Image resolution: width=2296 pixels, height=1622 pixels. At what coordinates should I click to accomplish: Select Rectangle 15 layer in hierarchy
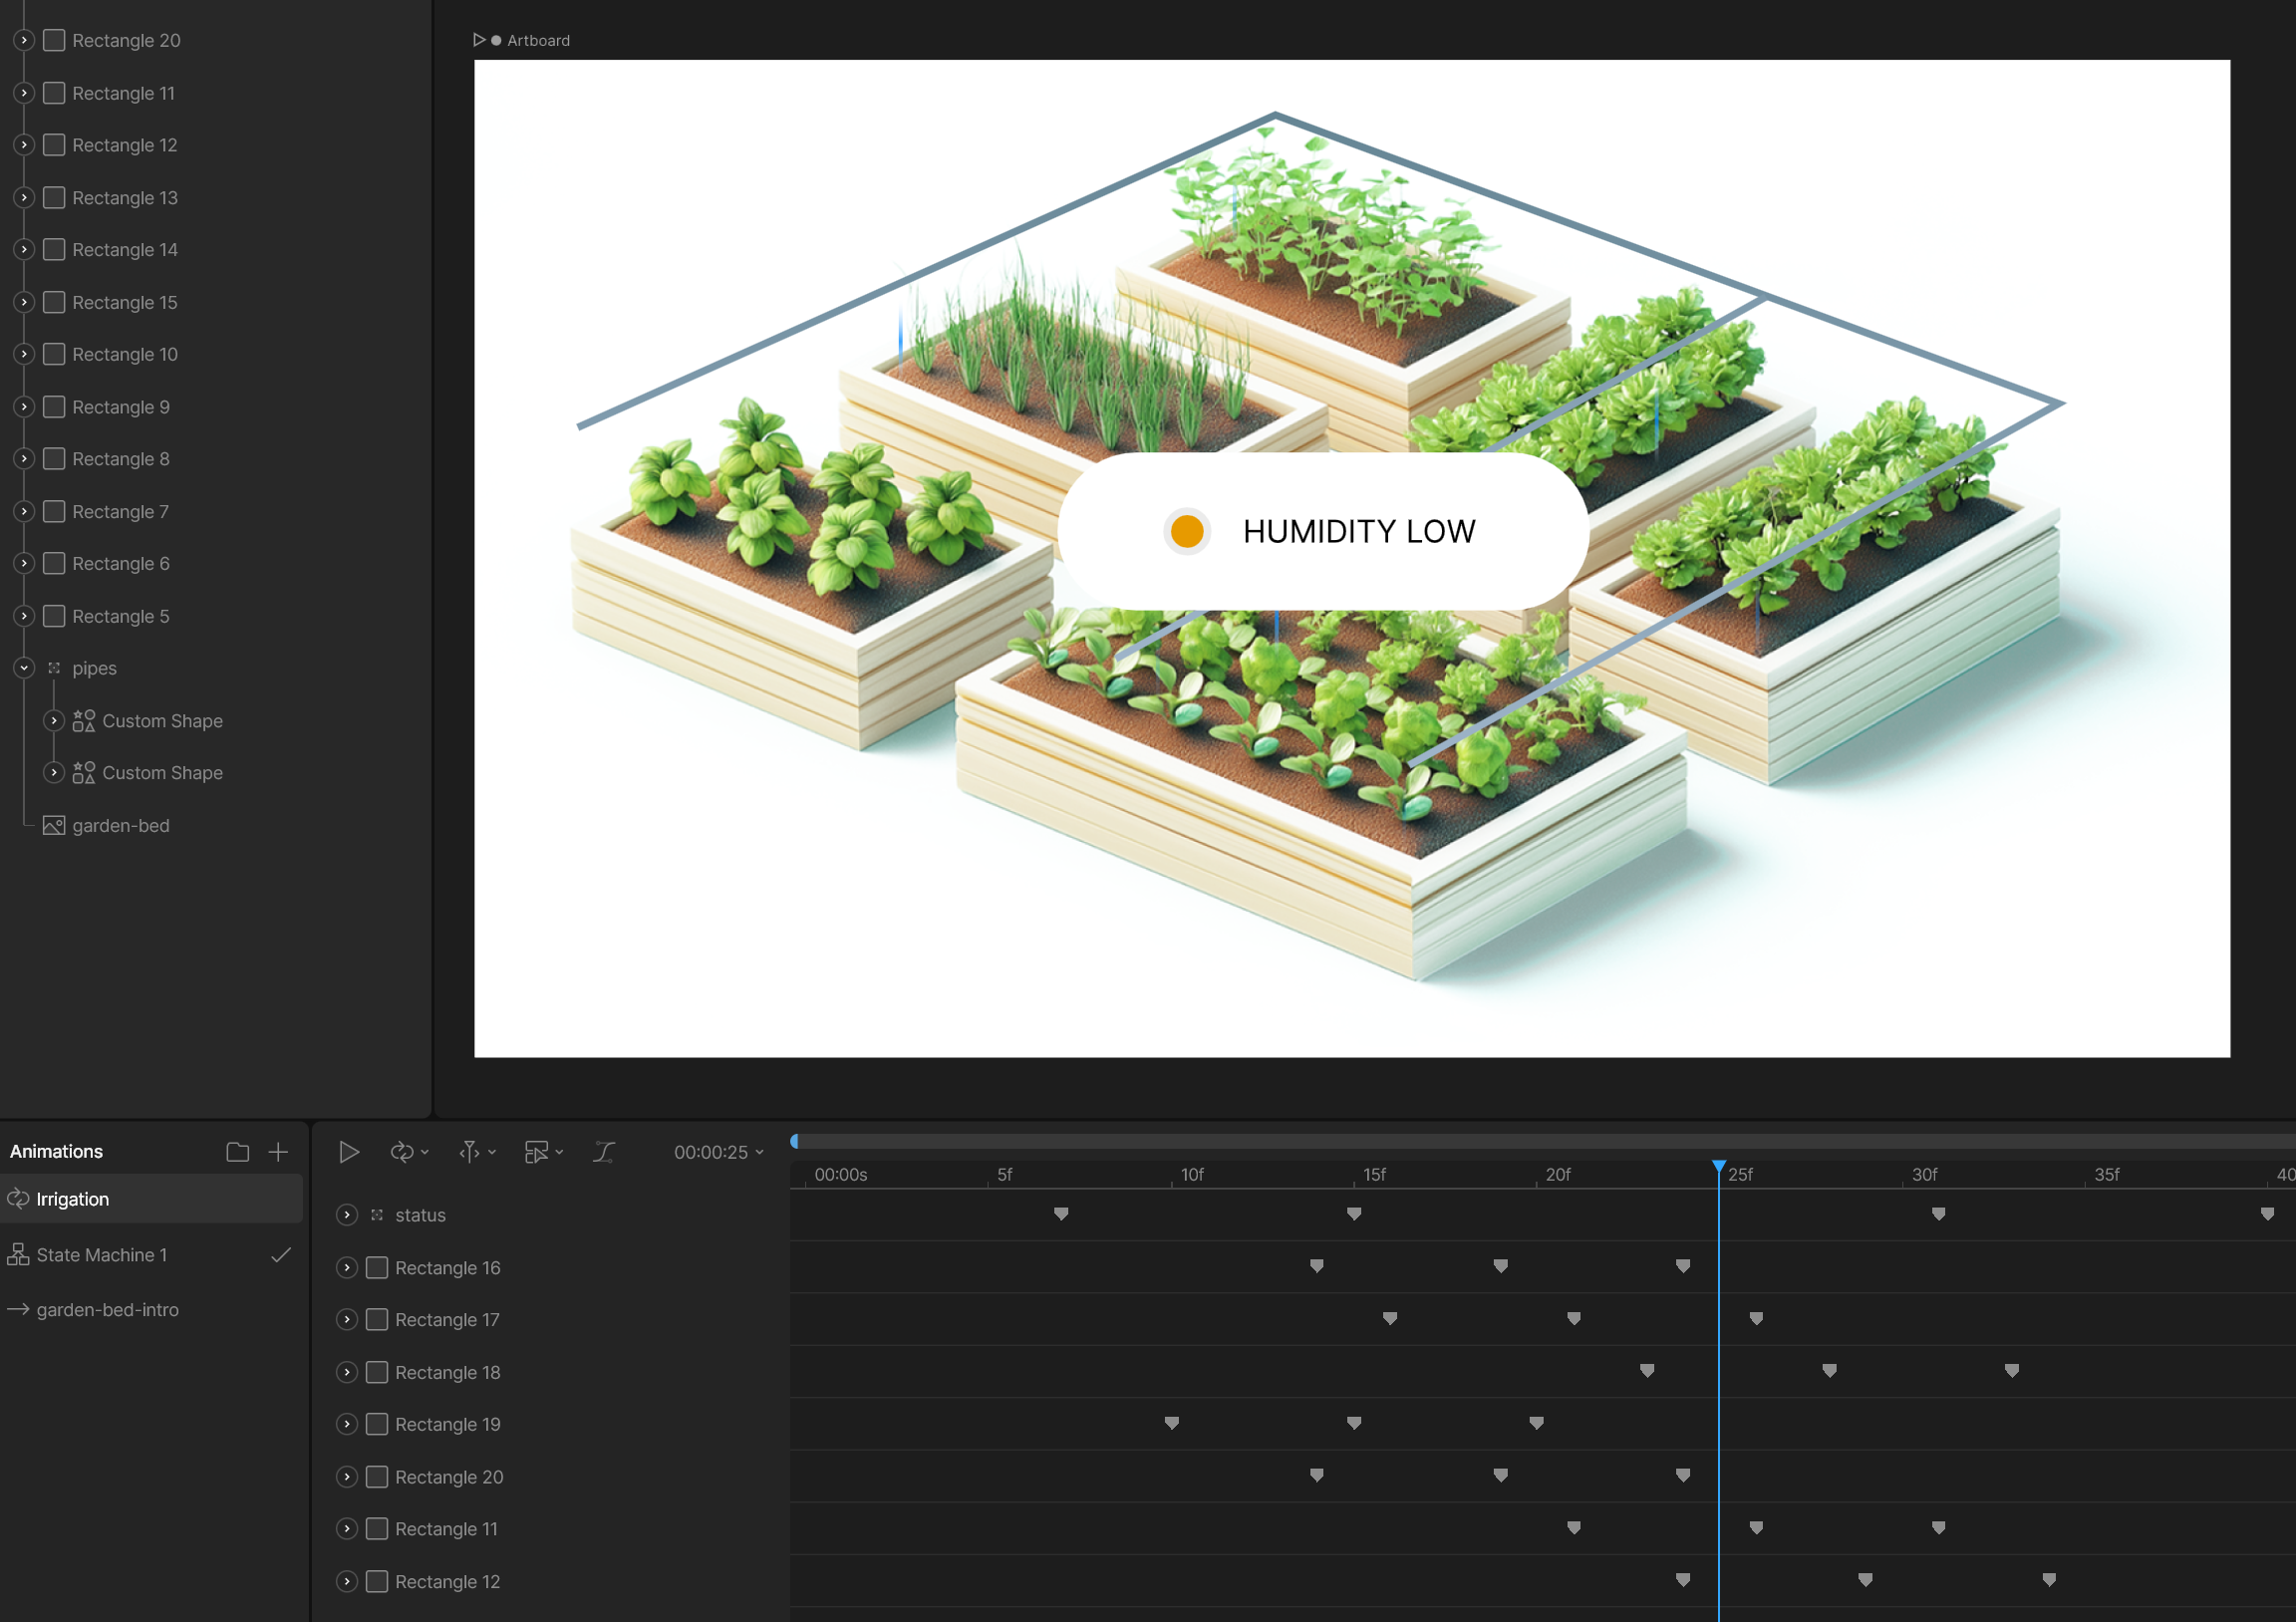click(125, 302)
